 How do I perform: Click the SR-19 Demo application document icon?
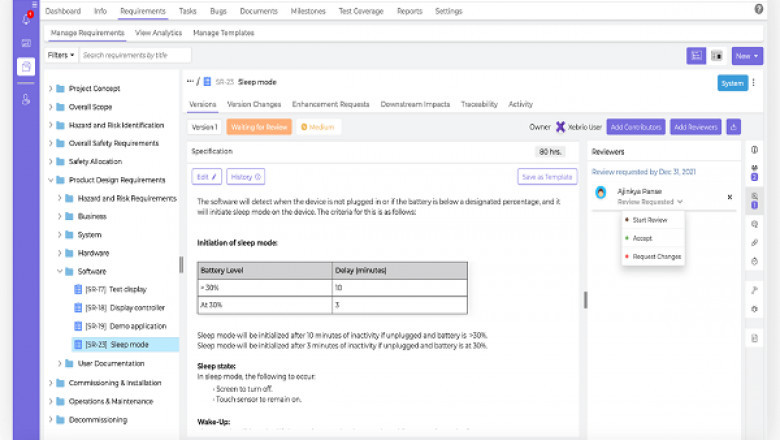pyautogui.click(x=78, y=326)
